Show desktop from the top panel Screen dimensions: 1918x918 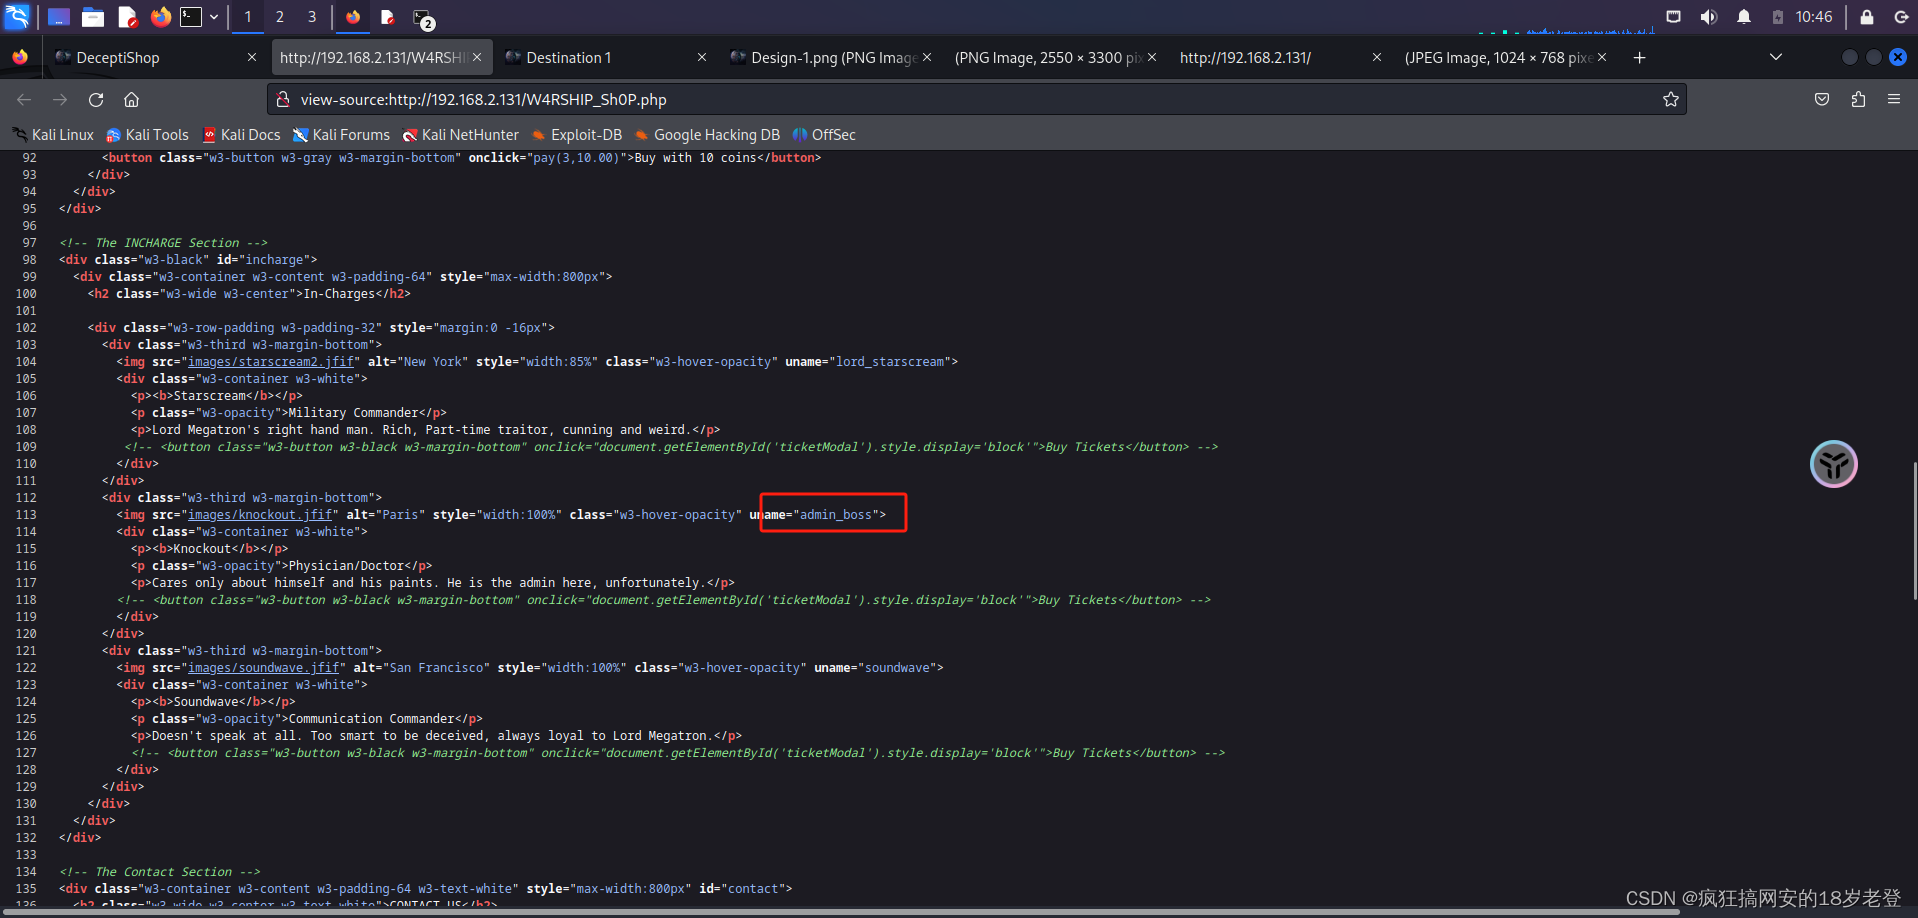[x=59, y=17]
